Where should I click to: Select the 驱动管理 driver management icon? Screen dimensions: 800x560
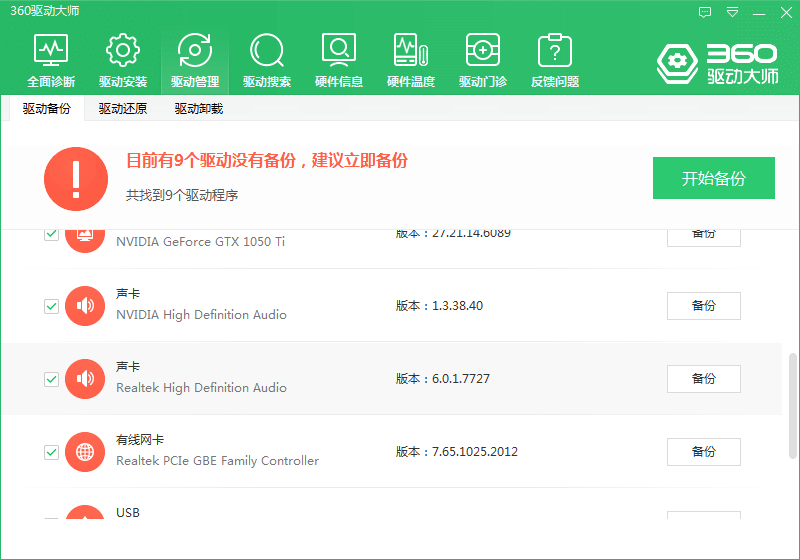[195, 60]
